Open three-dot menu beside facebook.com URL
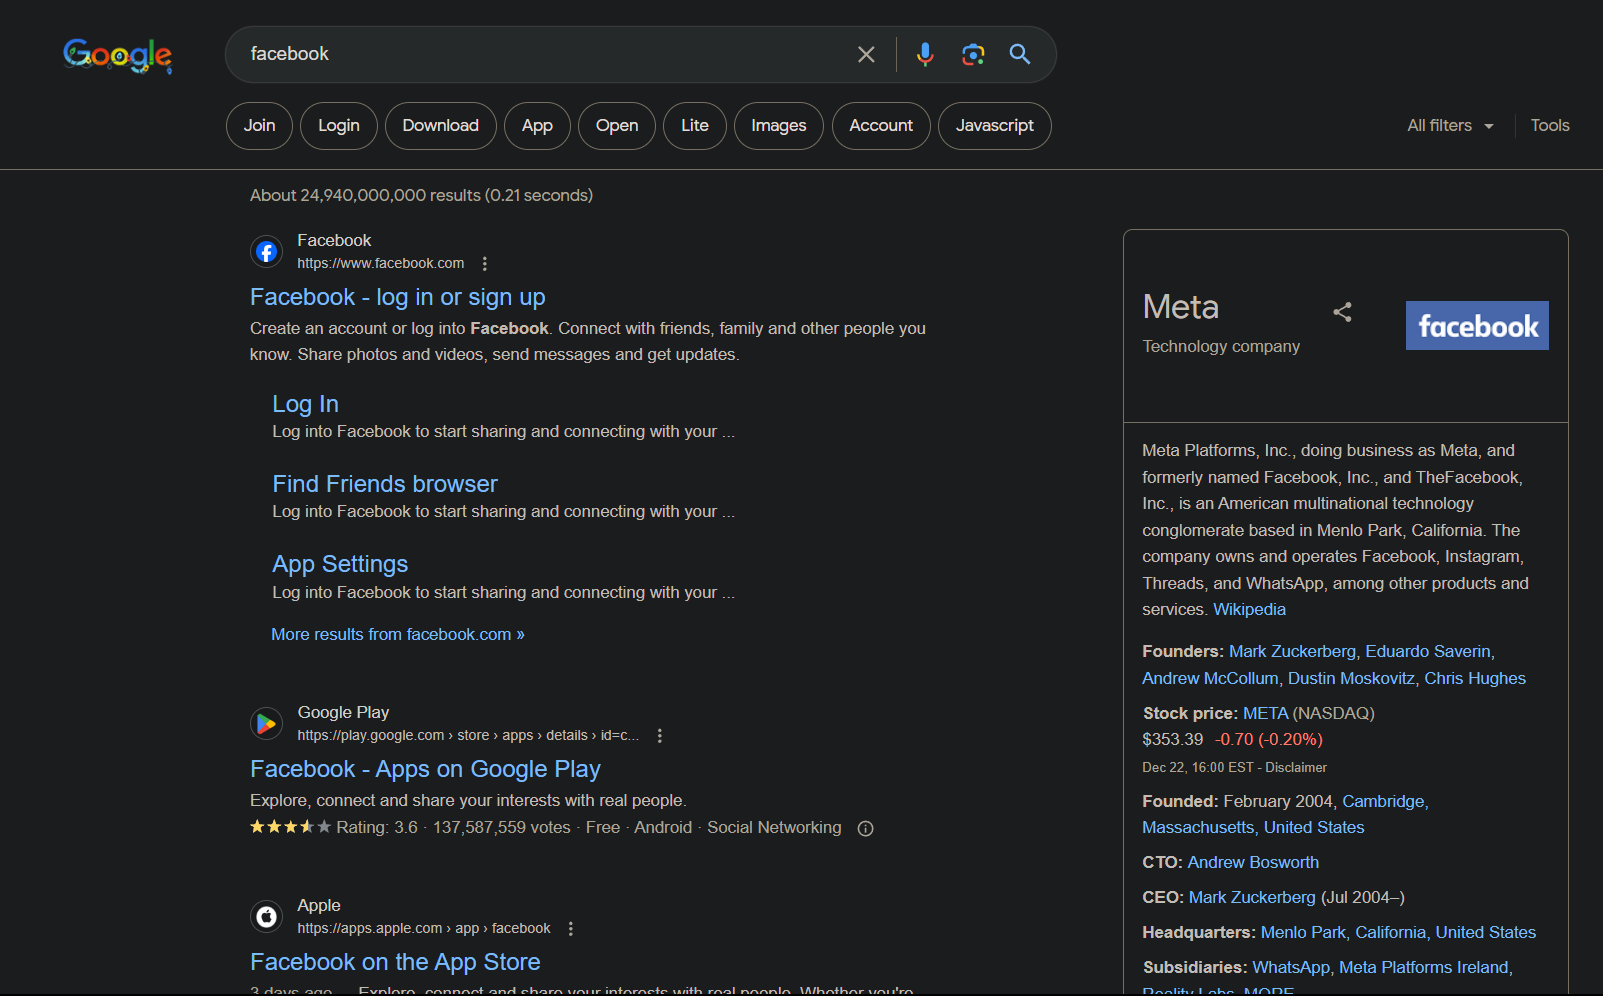The image size is (1603, 996). 485,264
